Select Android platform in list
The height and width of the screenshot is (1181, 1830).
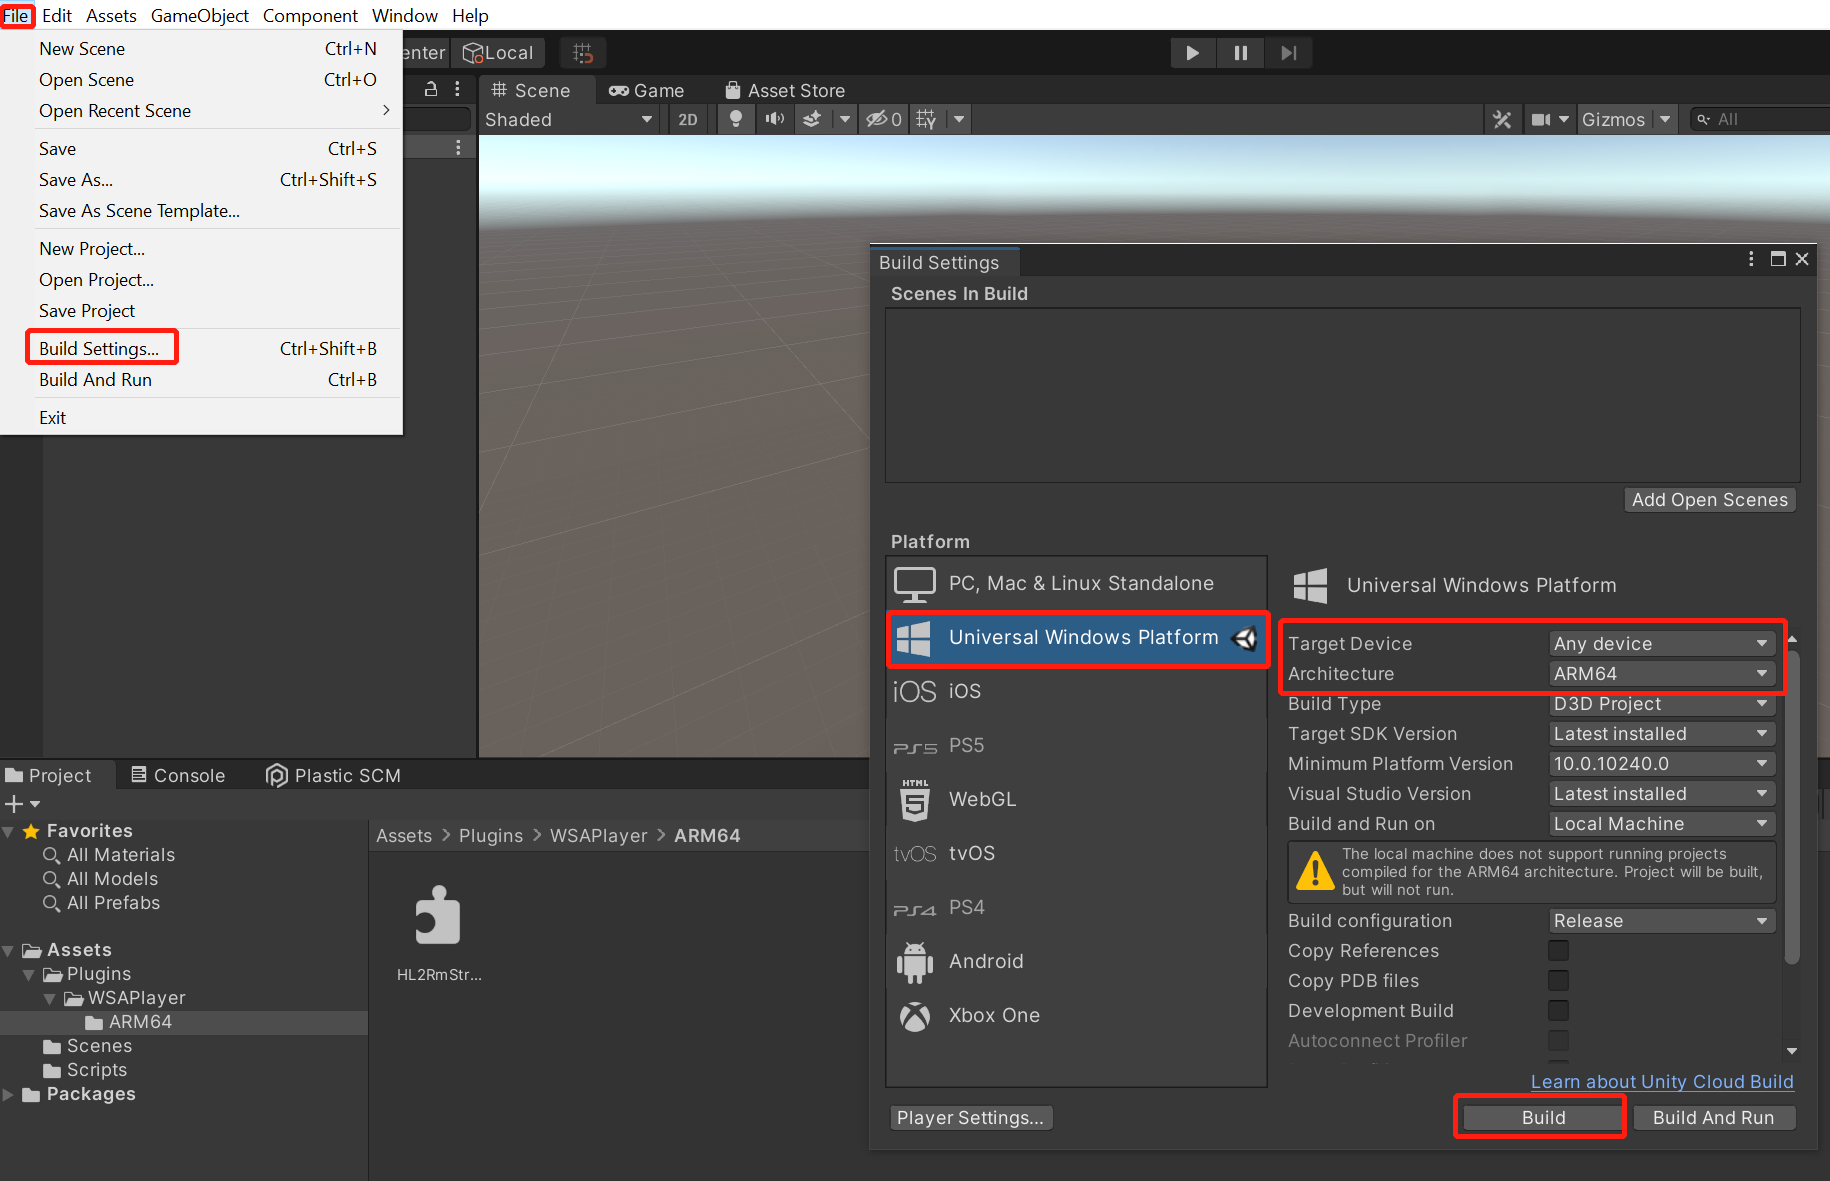pyautogui.click(x=1077, y=962)
